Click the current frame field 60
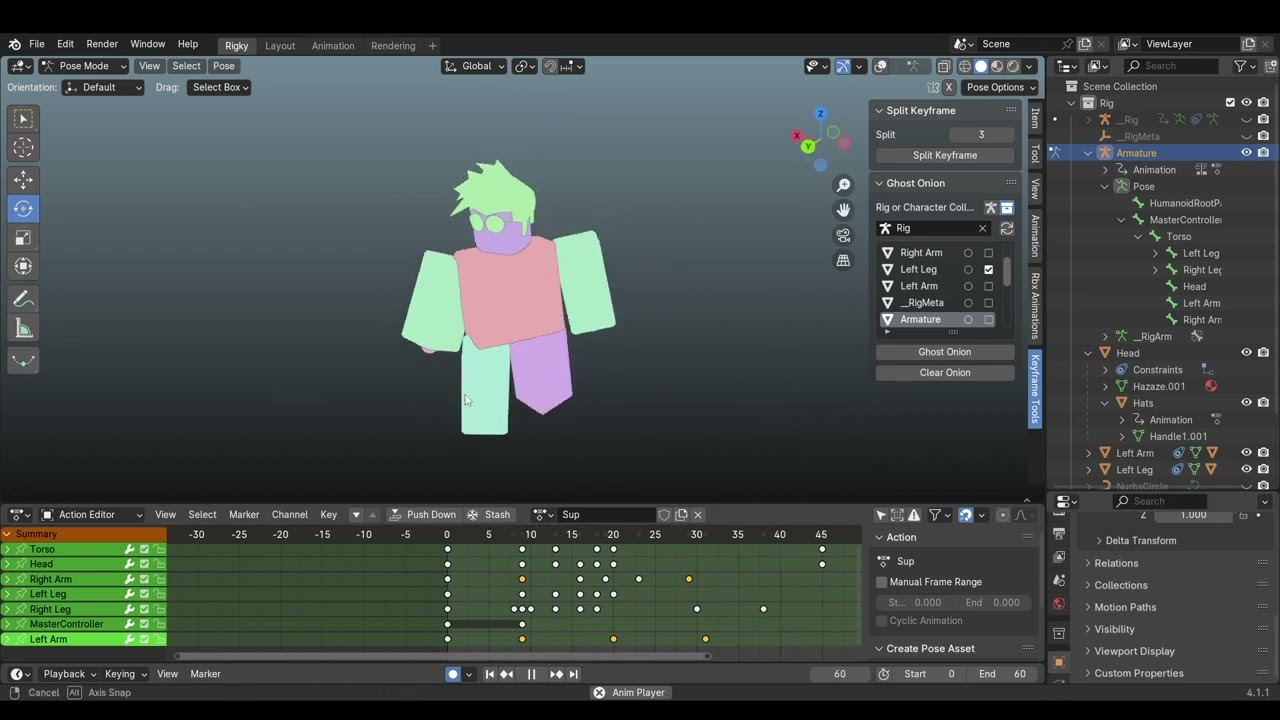Image resolution: width=1280 pixels, height=720 pixels. [839, 674]
